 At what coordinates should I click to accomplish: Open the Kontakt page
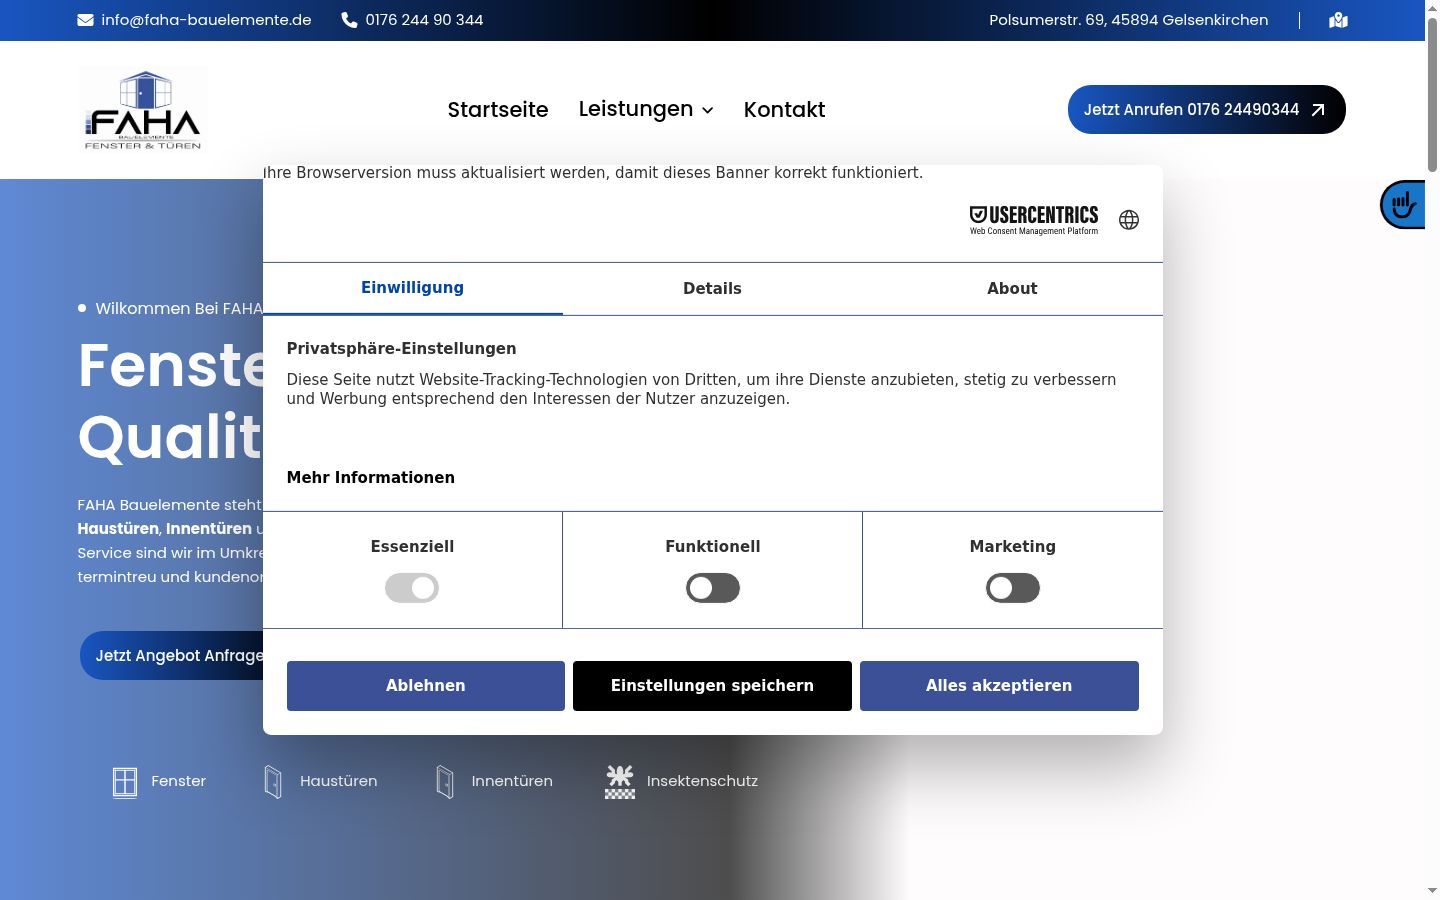click(x=784, y=110)
